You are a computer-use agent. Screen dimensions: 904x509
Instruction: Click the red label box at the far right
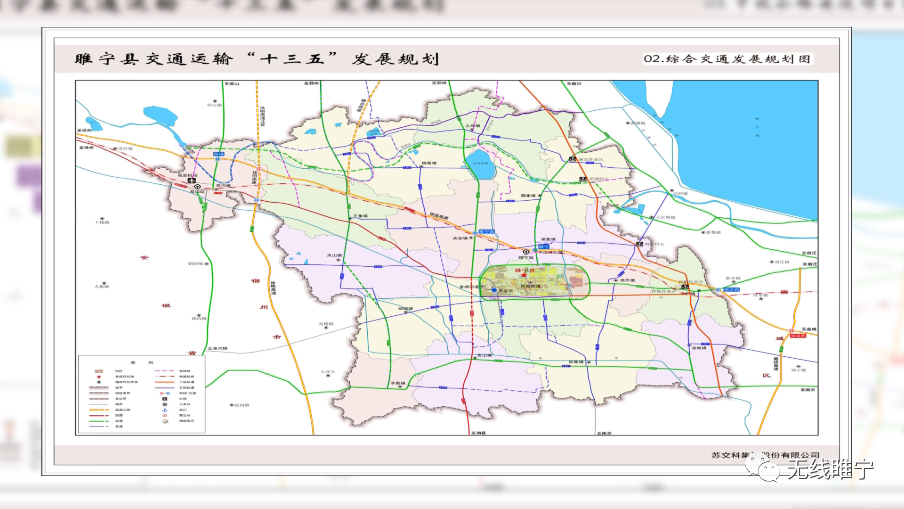point(797,338)
